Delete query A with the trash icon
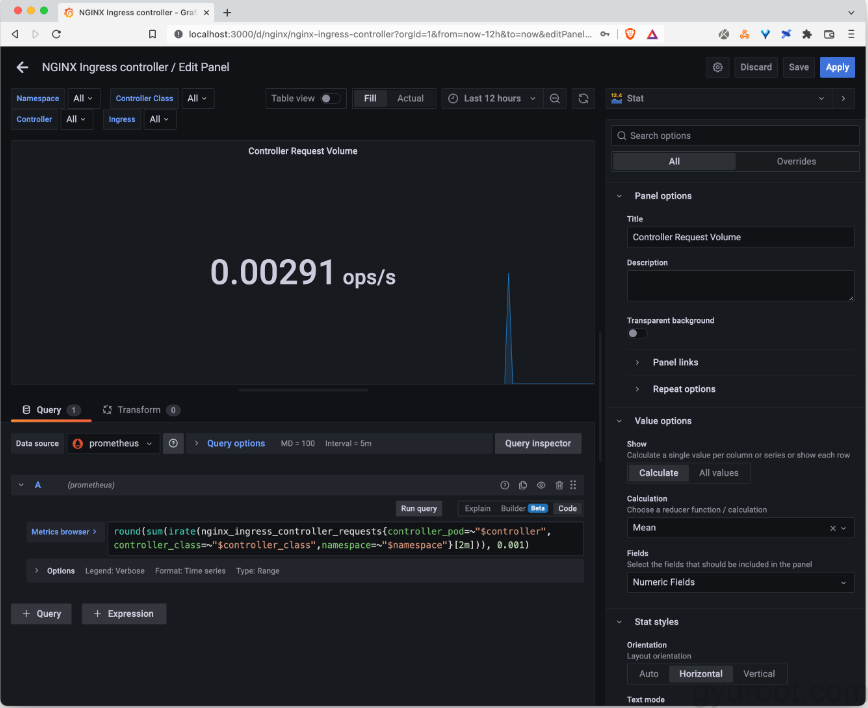 [x=559, y=485]
